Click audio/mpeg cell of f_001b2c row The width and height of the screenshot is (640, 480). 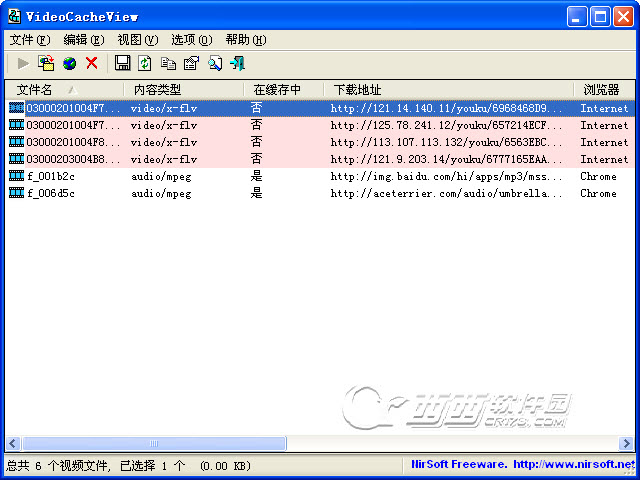click(x=161, y=176)
